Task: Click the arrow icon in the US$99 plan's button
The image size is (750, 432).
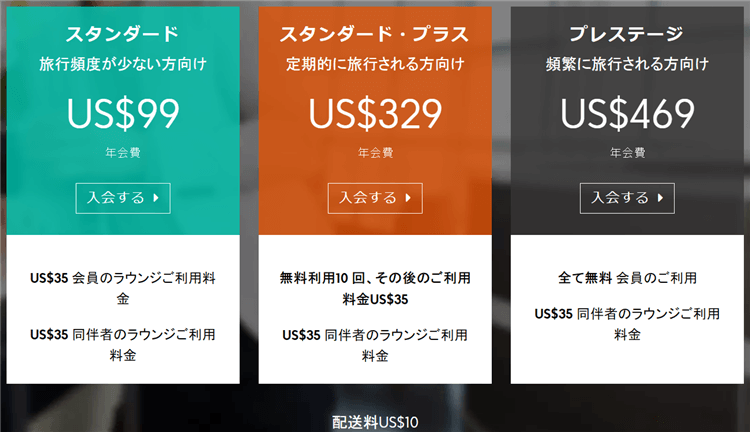Action: click(x=156, y=198)
